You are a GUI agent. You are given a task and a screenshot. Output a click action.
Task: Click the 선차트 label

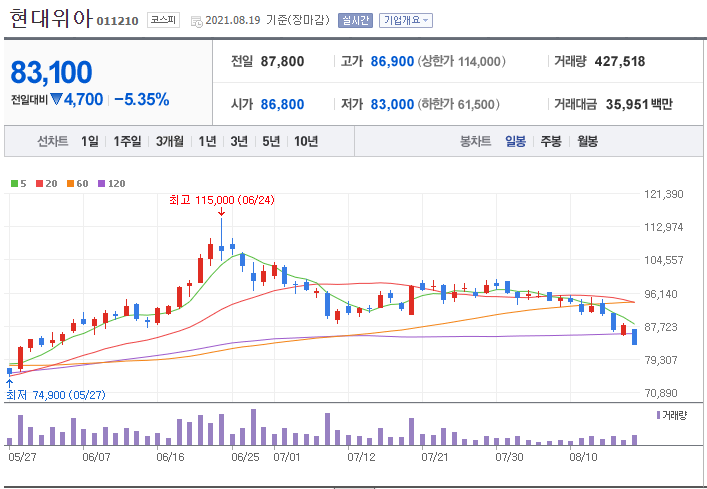point(52,142)
